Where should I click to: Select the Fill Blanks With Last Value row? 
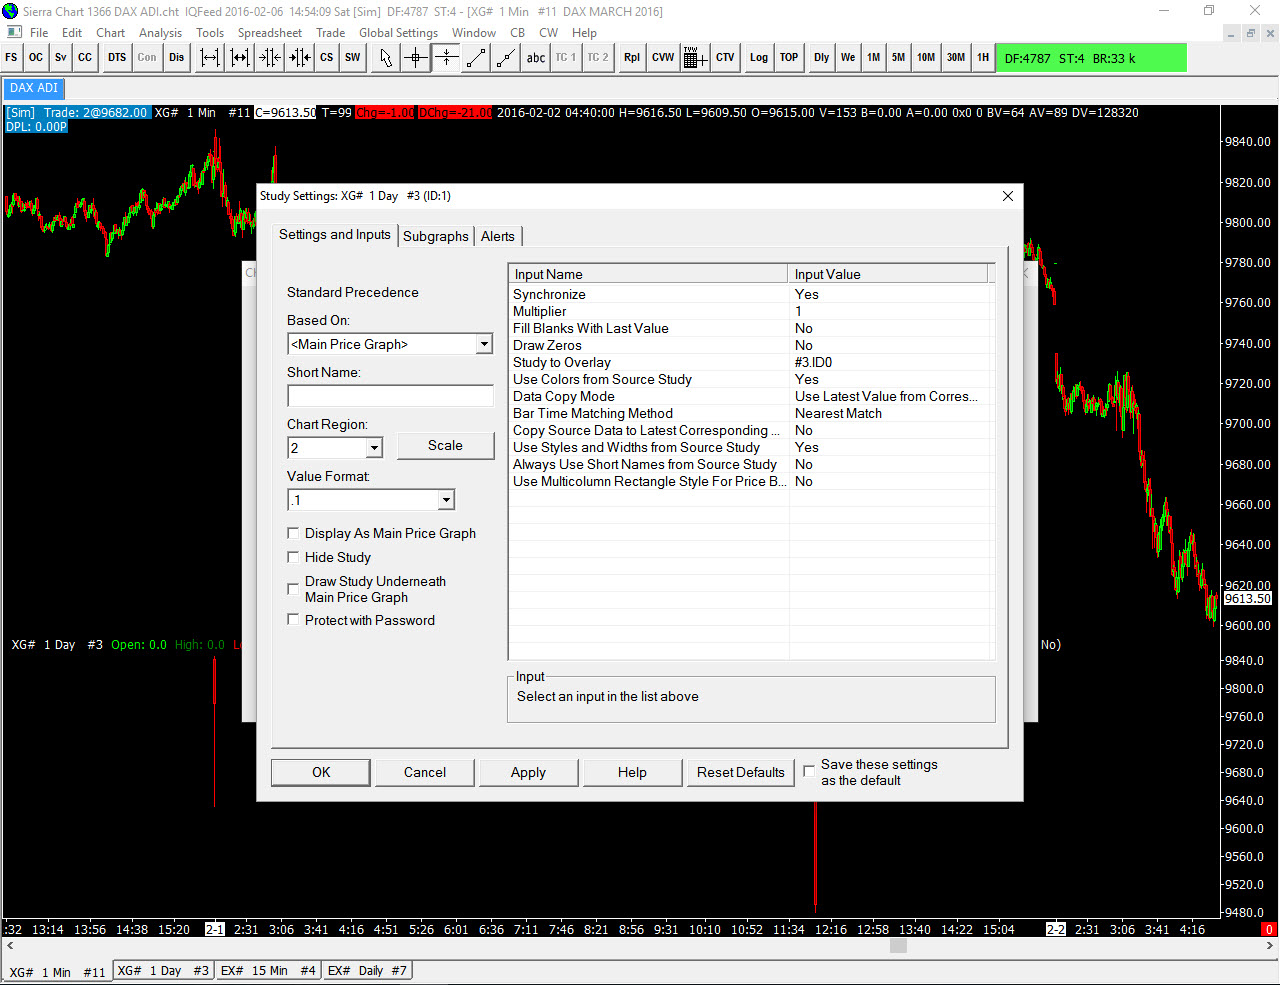coord(751,328)
